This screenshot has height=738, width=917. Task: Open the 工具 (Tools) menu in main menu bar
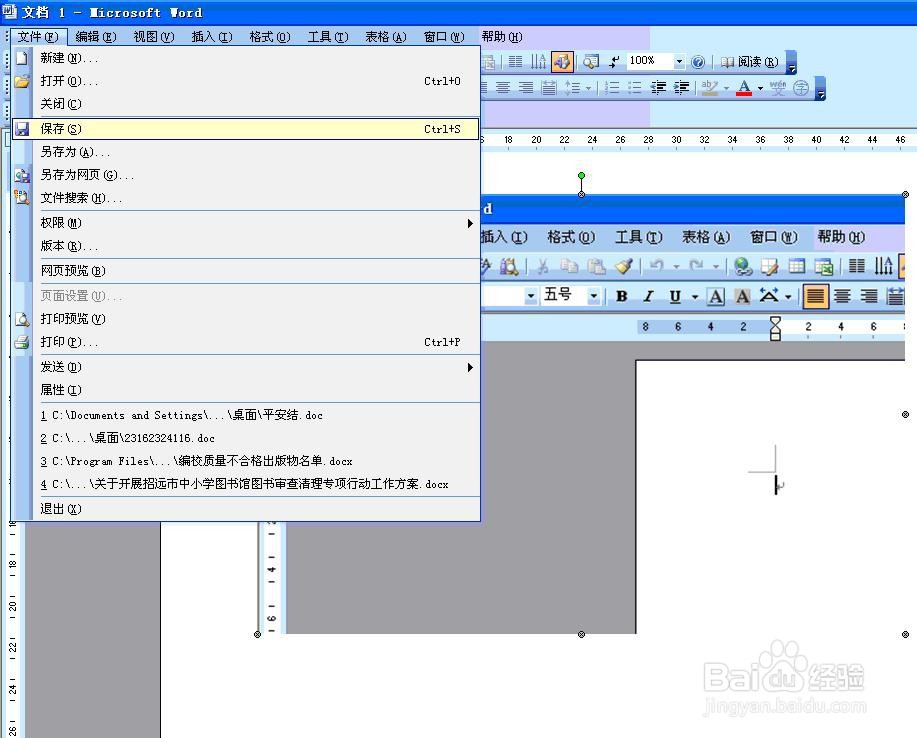point(328,37)
